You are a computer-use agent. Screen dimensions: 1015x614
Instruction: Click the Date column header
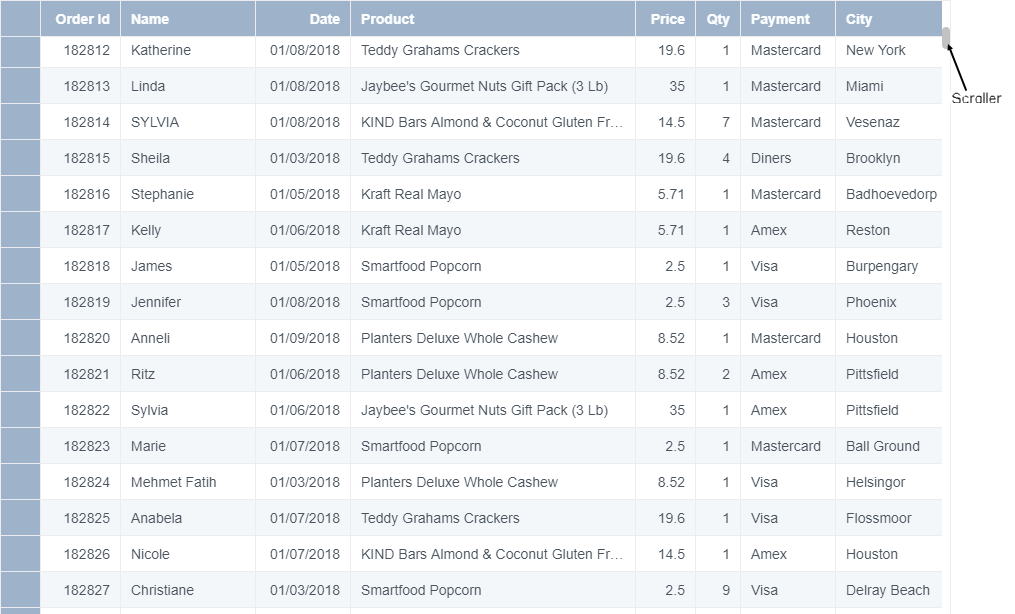pyautogui.click(x=303, y=19)
